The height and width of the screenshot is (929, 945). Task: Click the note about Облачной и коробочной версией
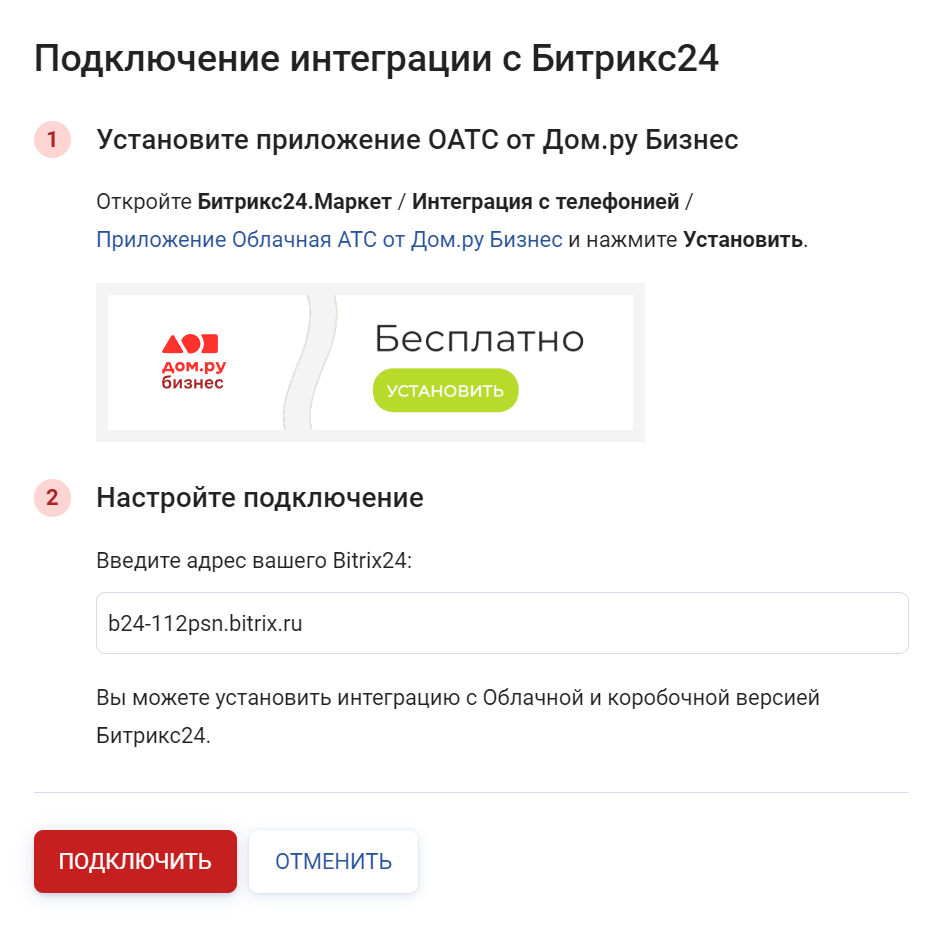458,716
